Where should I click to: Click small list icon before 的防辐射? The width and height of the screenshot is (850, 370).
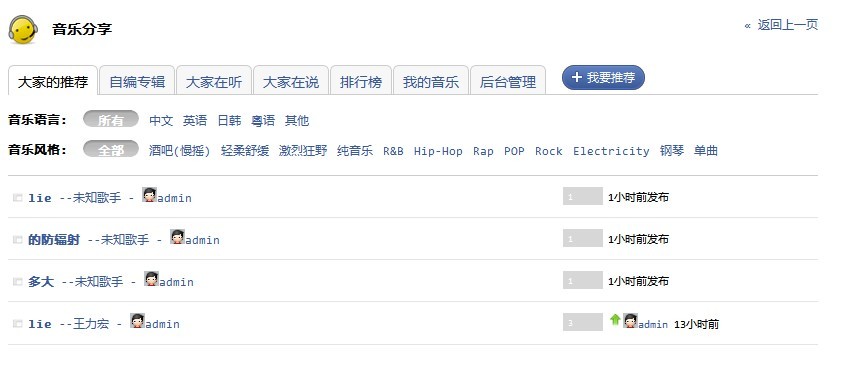click(17, 239)
